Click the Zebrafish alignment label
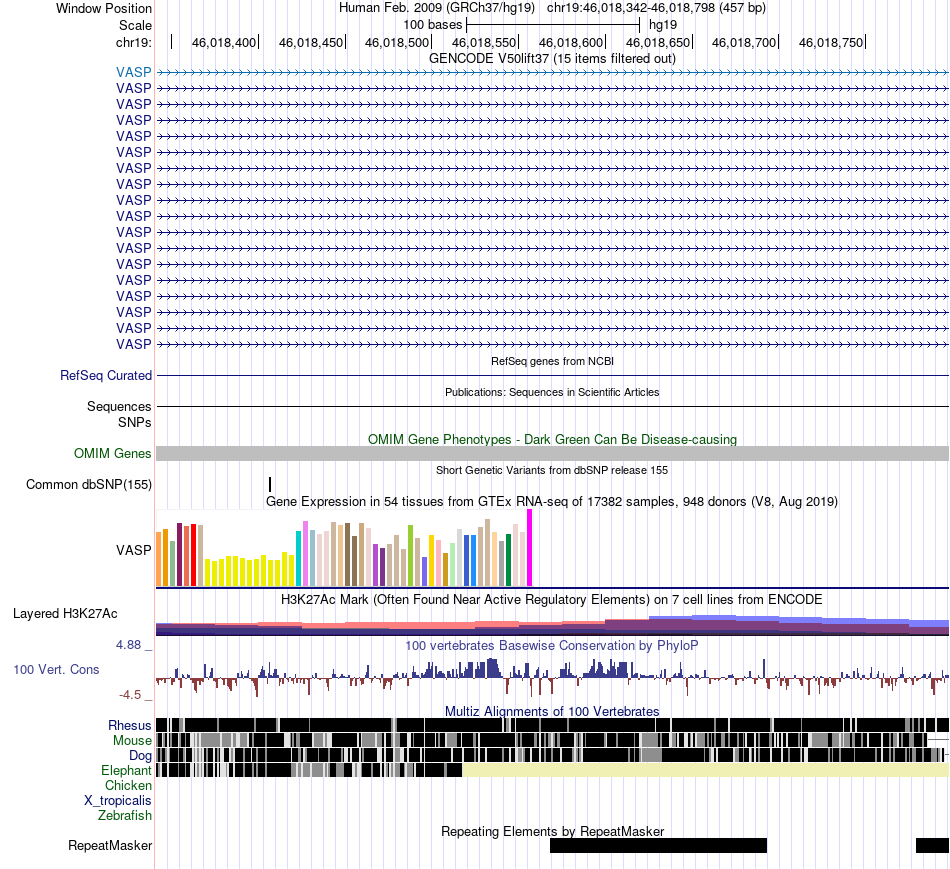 (x=125, y=816)
